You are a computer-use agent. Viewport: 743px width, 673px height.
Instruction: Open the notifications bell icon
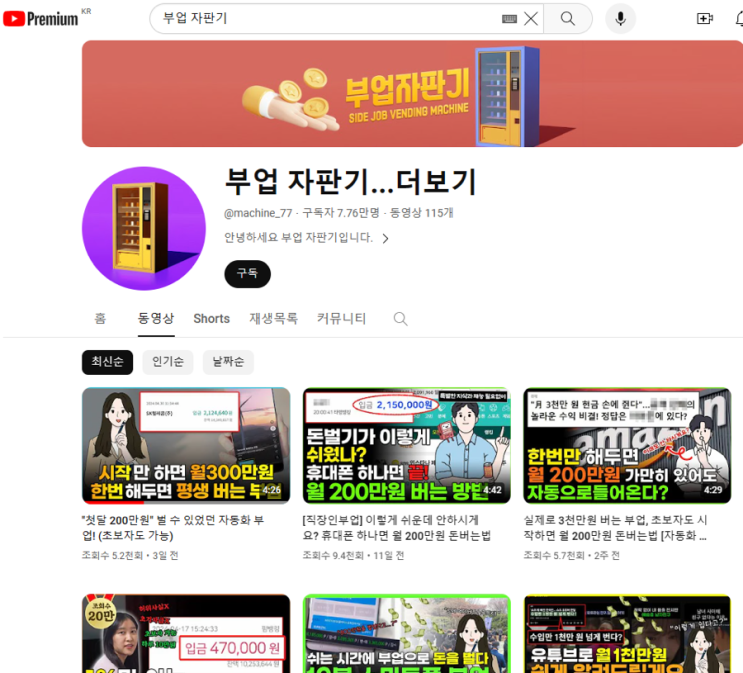point(739,19)
